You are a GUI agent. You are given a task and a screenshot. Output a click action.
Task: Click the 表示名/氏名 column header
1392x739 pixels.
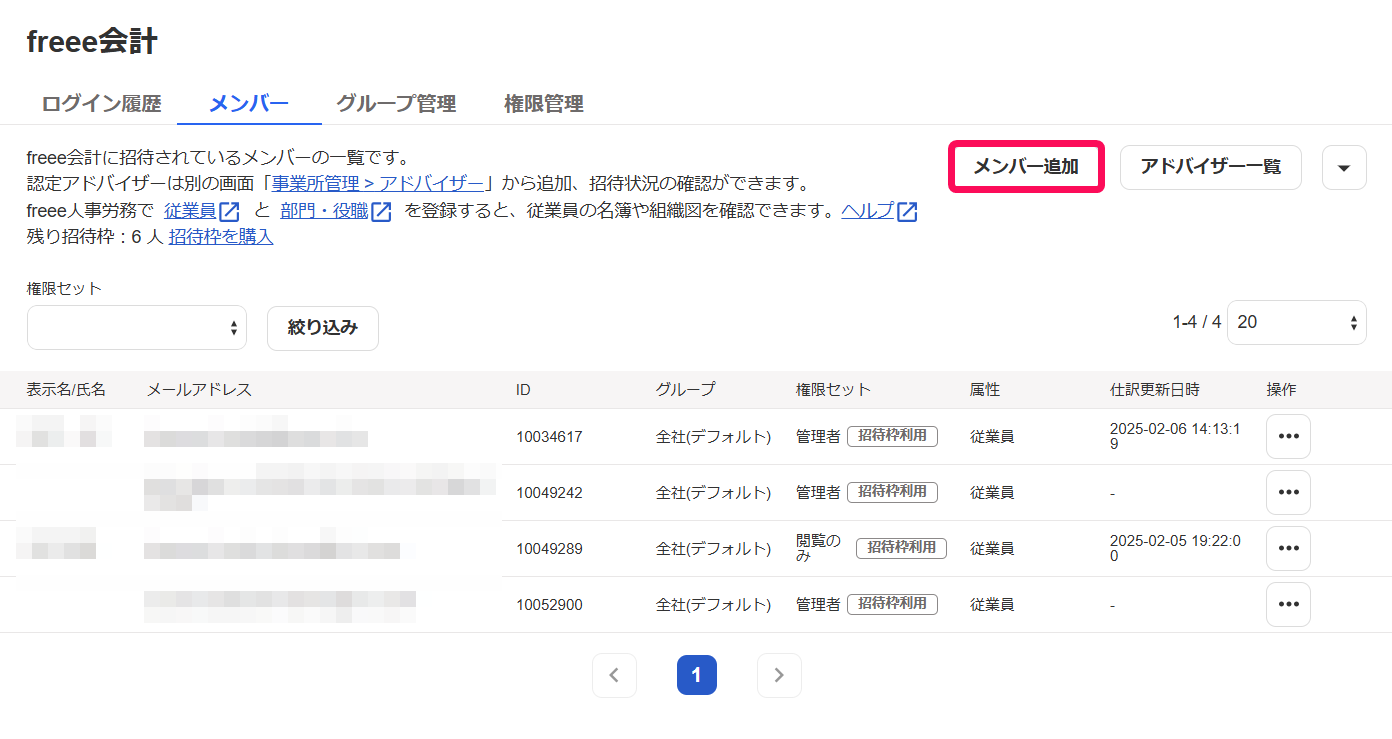coord(66,389)
